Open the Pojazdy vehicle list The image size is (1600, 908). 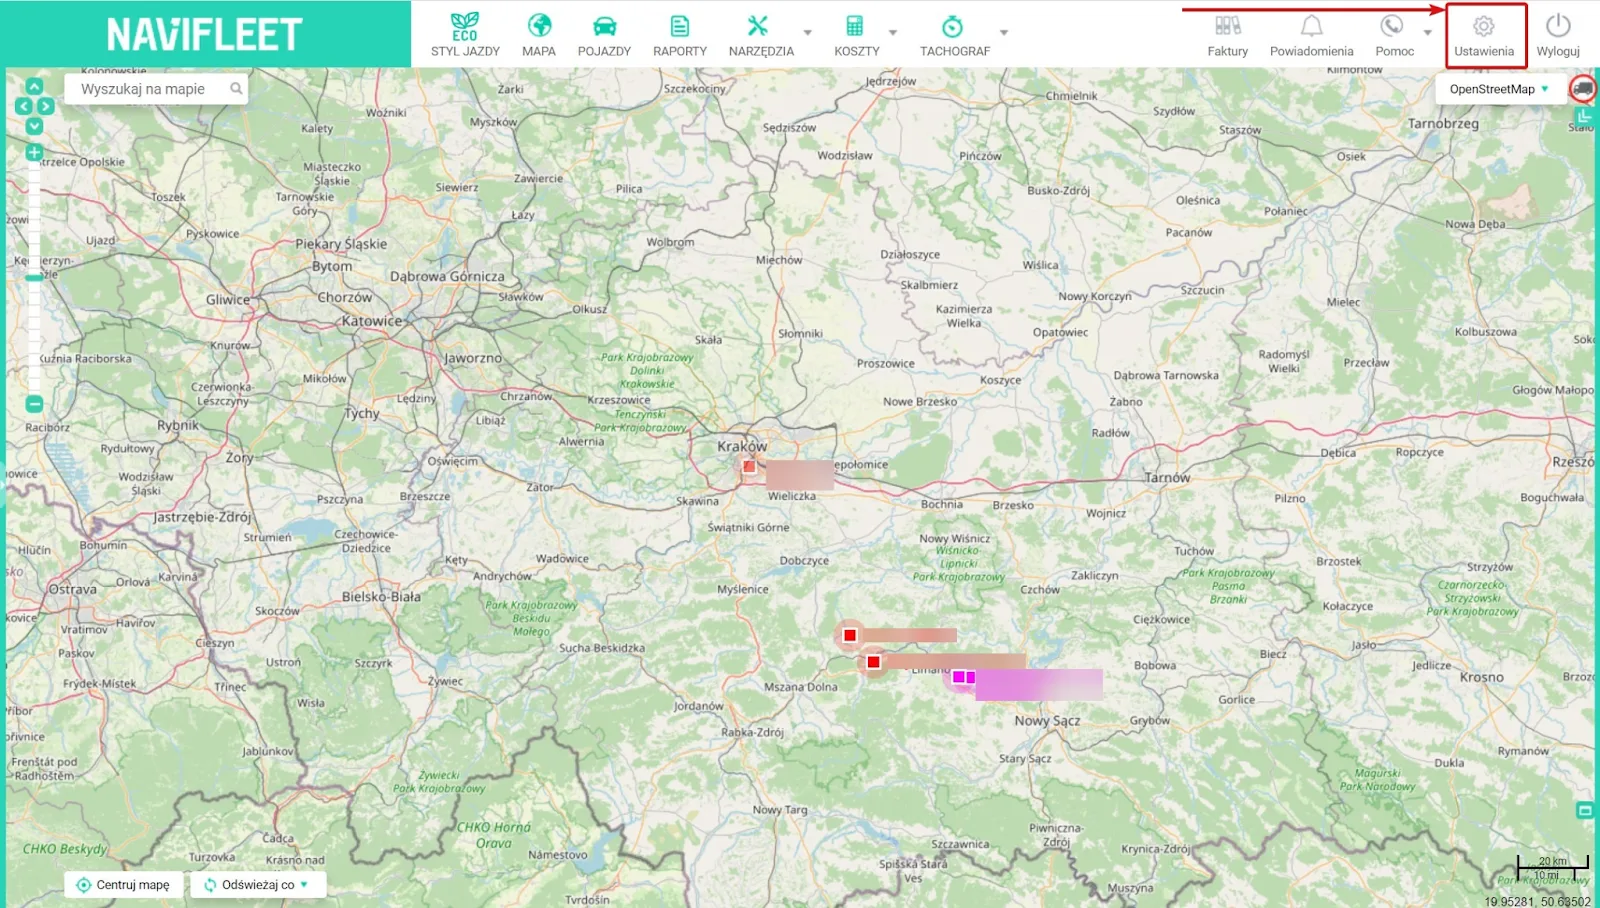604,35
